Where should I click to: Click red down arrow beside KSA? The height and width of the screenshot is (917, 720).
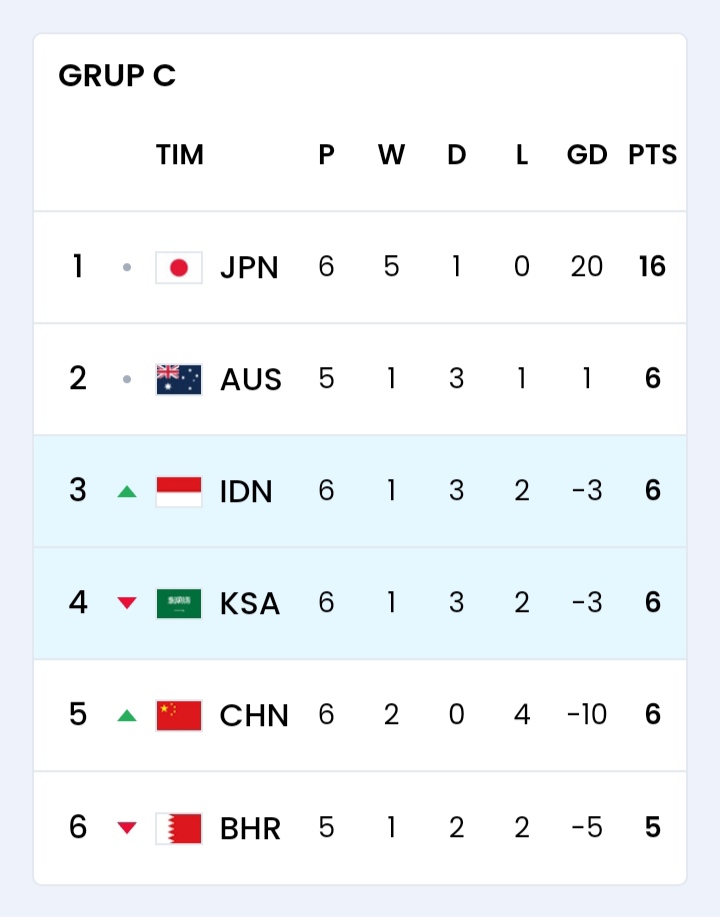click(127, 603)
